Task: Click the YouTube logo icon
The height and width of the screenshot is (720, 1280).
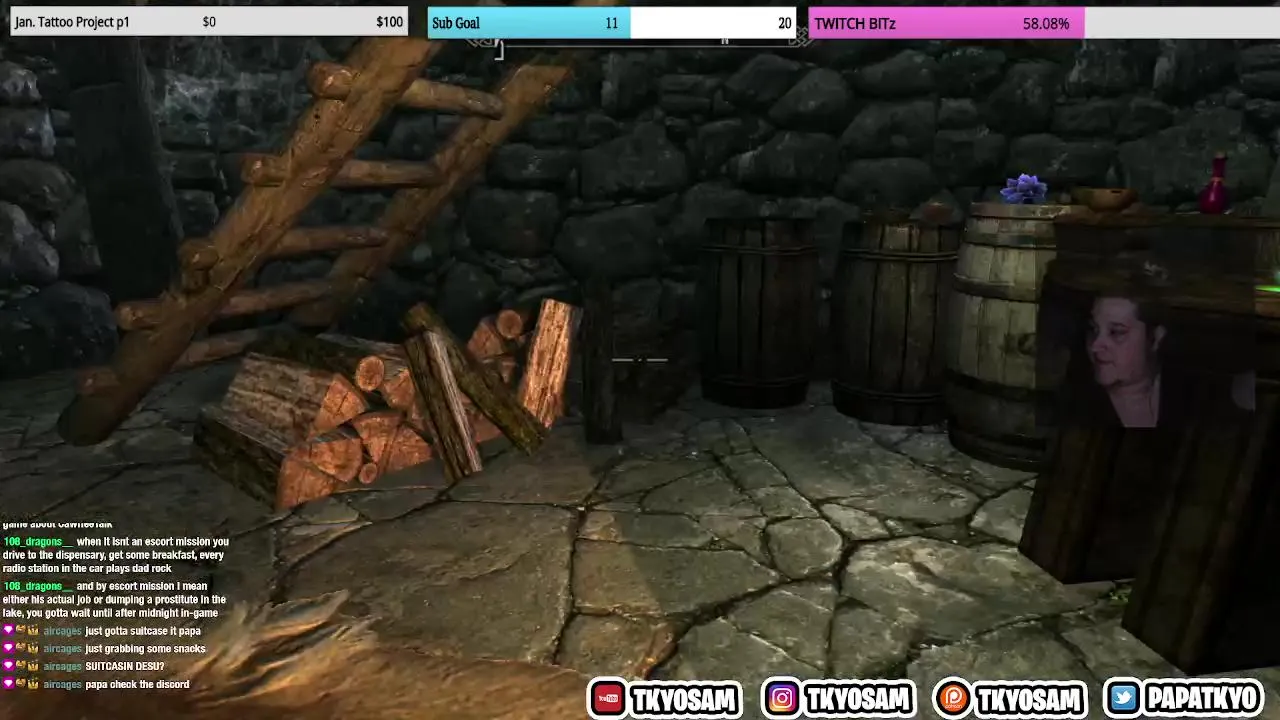Action: pyautogui.click(x=607, y=699)
